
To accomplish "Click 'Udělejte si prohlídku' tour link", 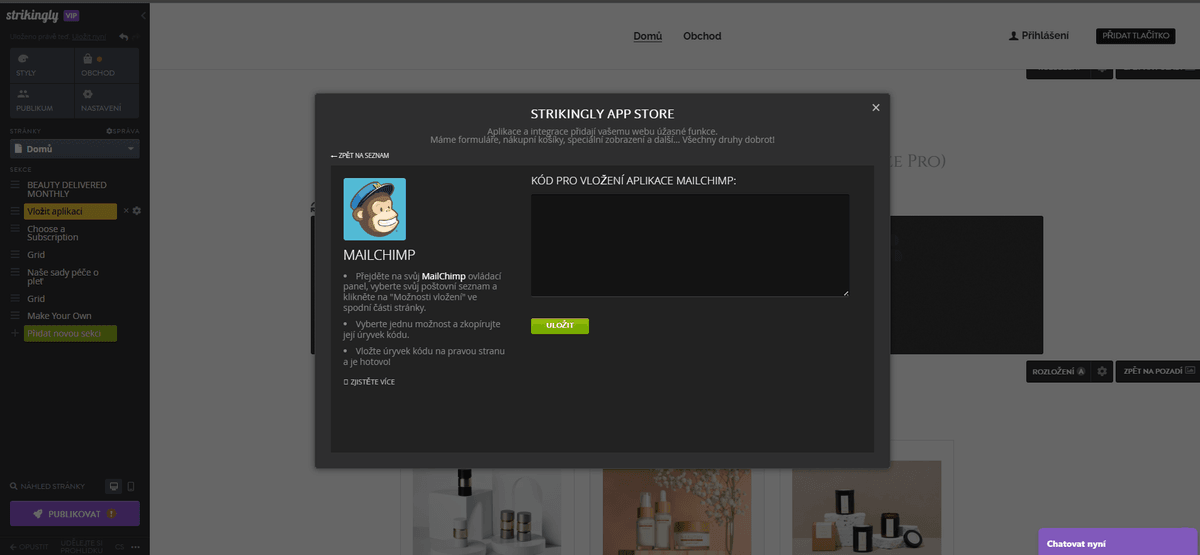I will 84,545.
